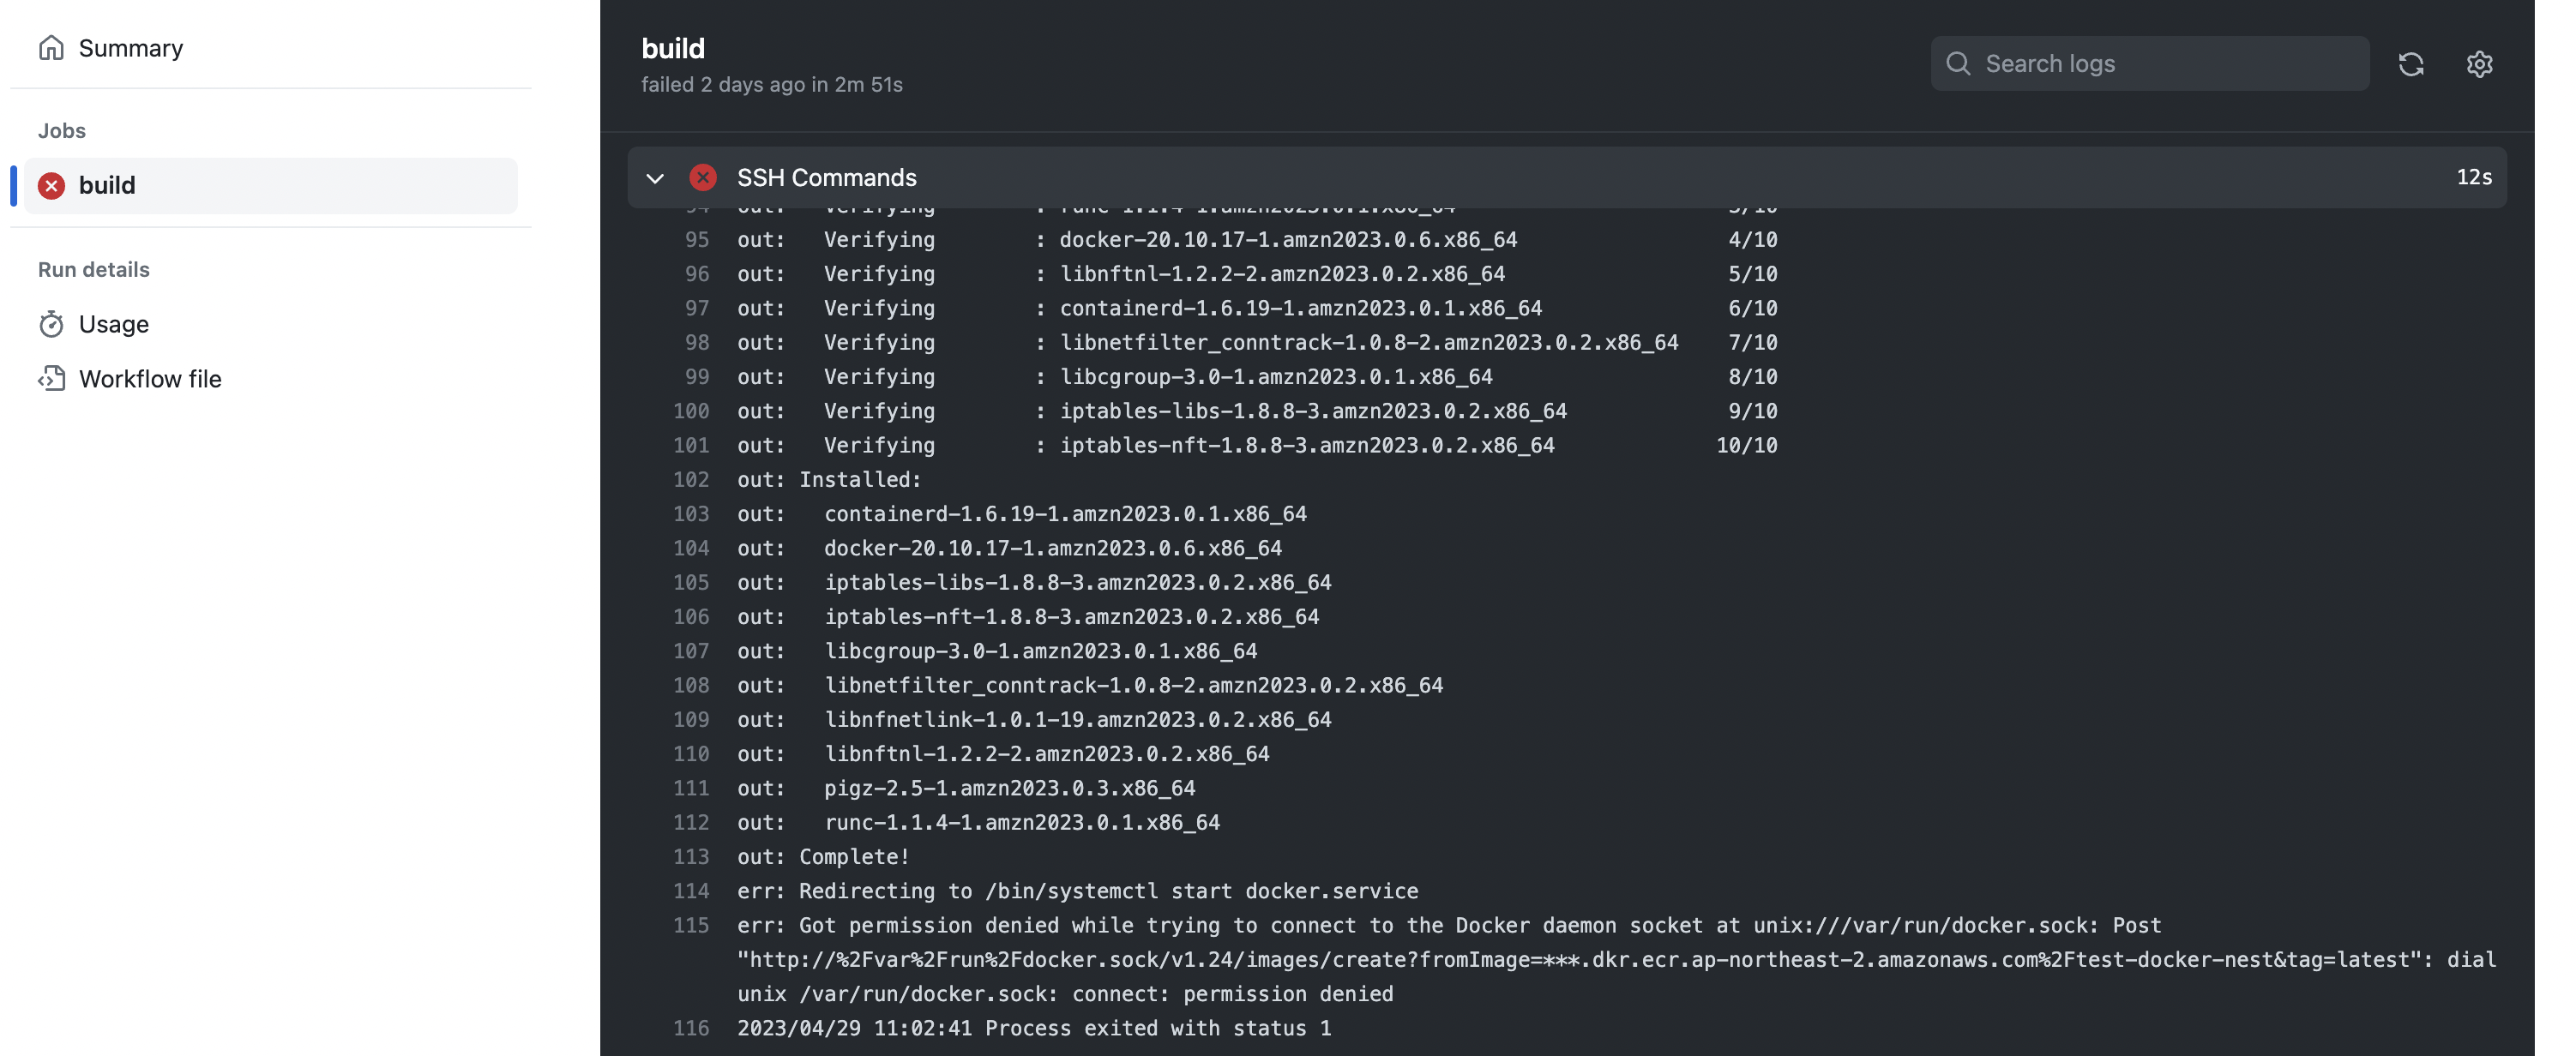This screenshot has height=1056, width=2576.
Task: Select the build job in sidebar
Action: [107, 186]
